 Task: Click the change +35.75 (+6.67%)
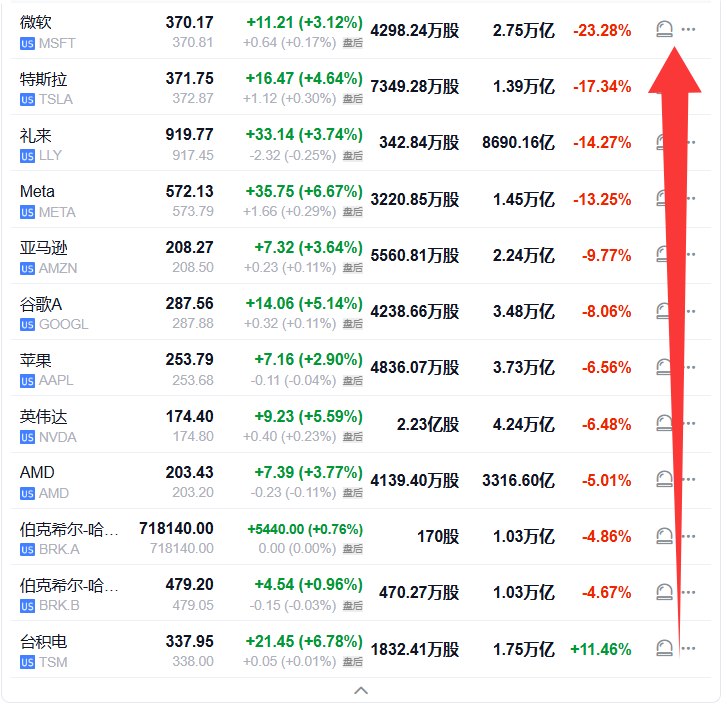(304, 191)
